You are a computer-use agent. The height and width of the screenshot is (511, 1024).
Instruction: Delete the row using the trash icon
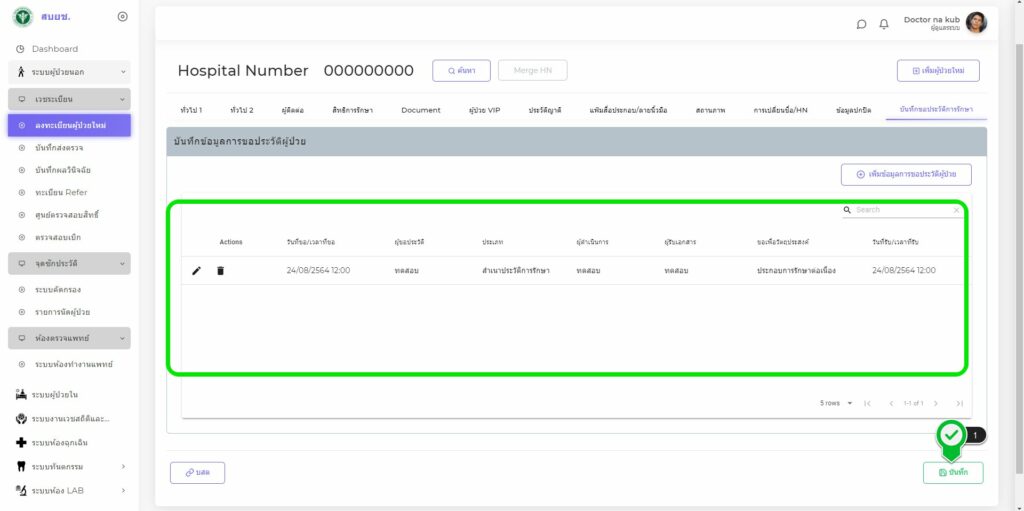(x=220, y=271)
